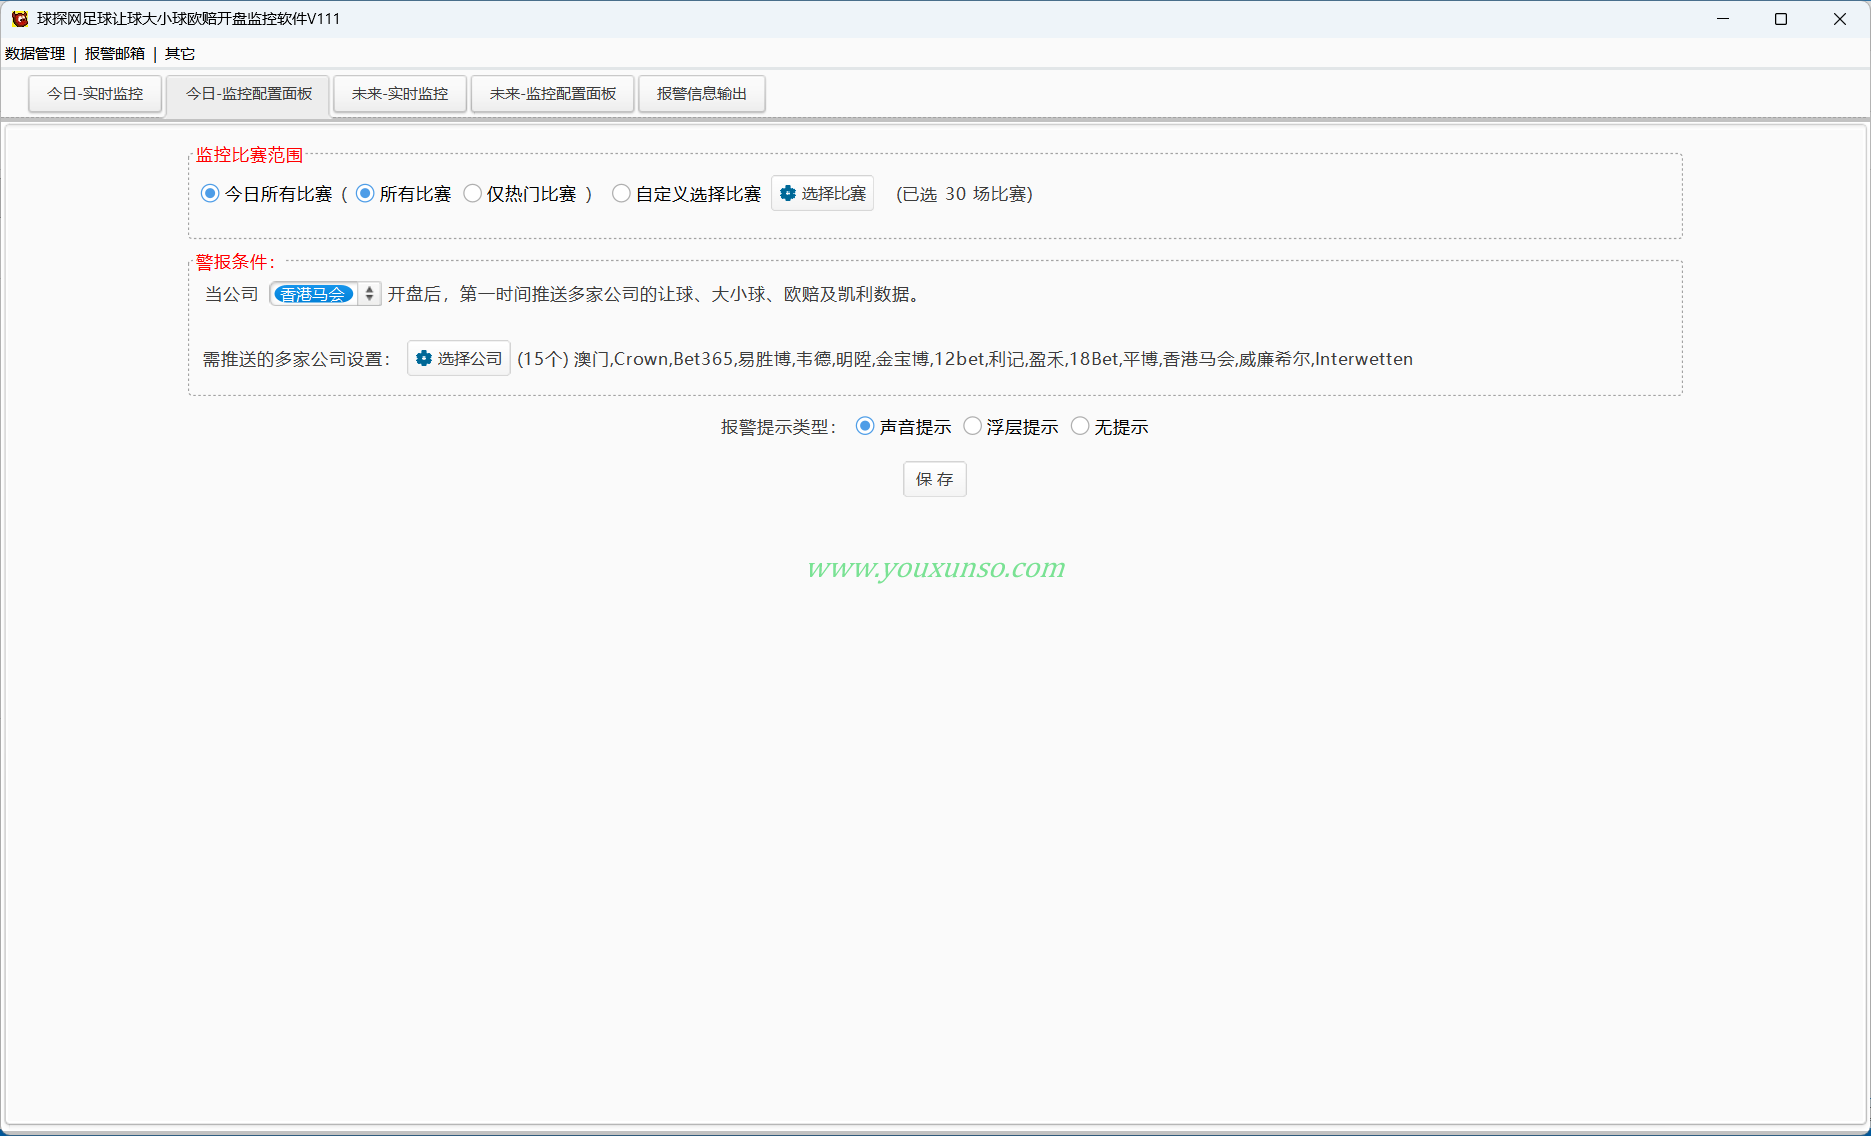Click the 选择公司 button
Screen dimensions: 1871x1136
tap(459, 359)
